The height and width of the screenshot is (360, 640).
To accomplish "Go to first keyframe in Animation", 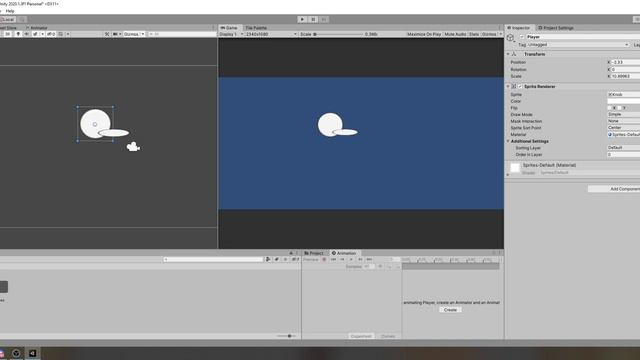I will [333, 260].
